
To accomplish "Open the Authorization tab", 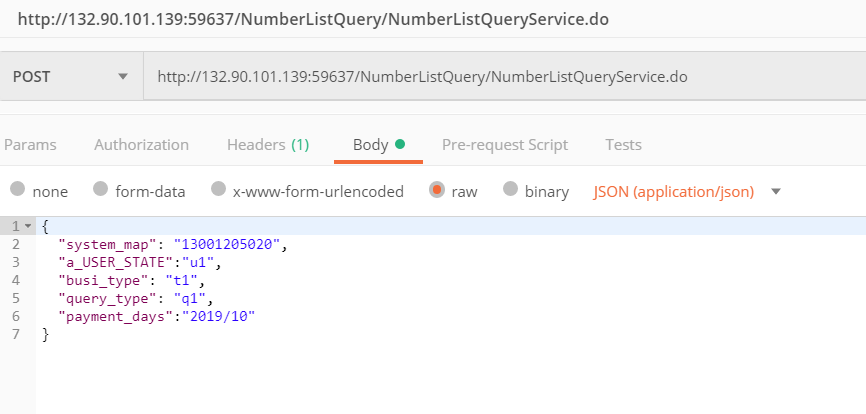I will (141, 145).
